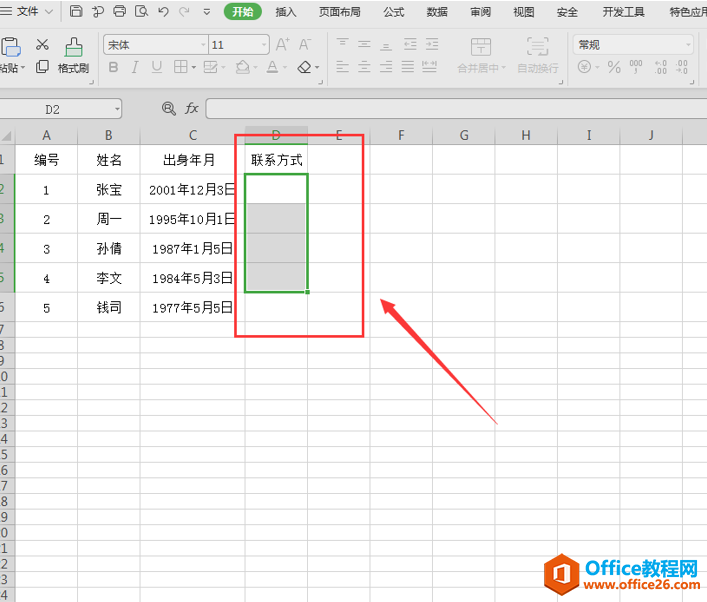The image size is (707, 602).
Task: Select column F header
Action: tap(401, 135)
